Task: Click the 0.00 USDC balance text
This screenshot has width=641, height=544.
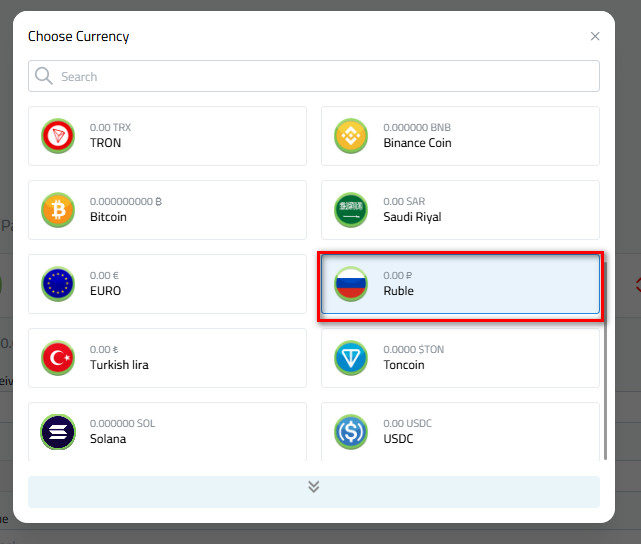Action: pyautogui.click(x=408, y=423)
